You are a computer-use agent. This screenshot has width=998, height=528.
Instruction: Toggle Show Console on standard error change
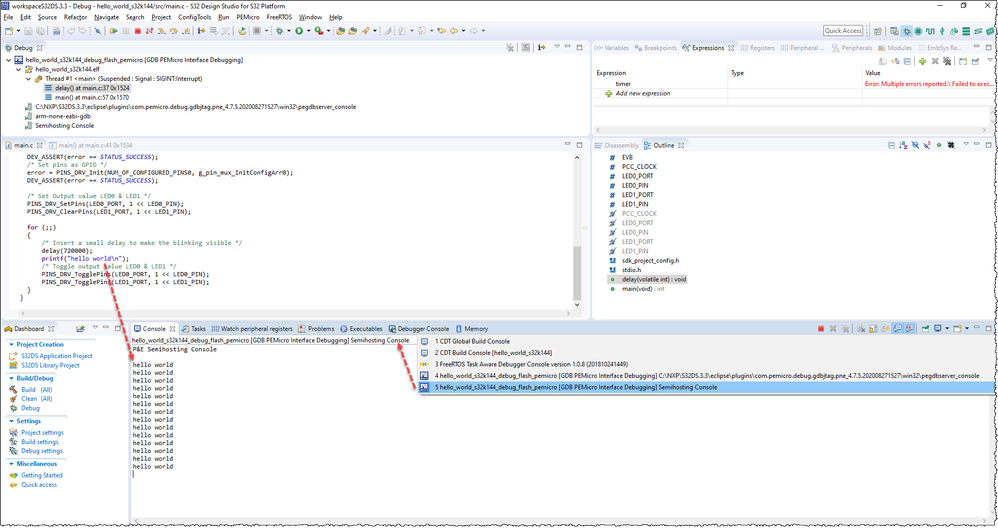[x=910, y=329]
